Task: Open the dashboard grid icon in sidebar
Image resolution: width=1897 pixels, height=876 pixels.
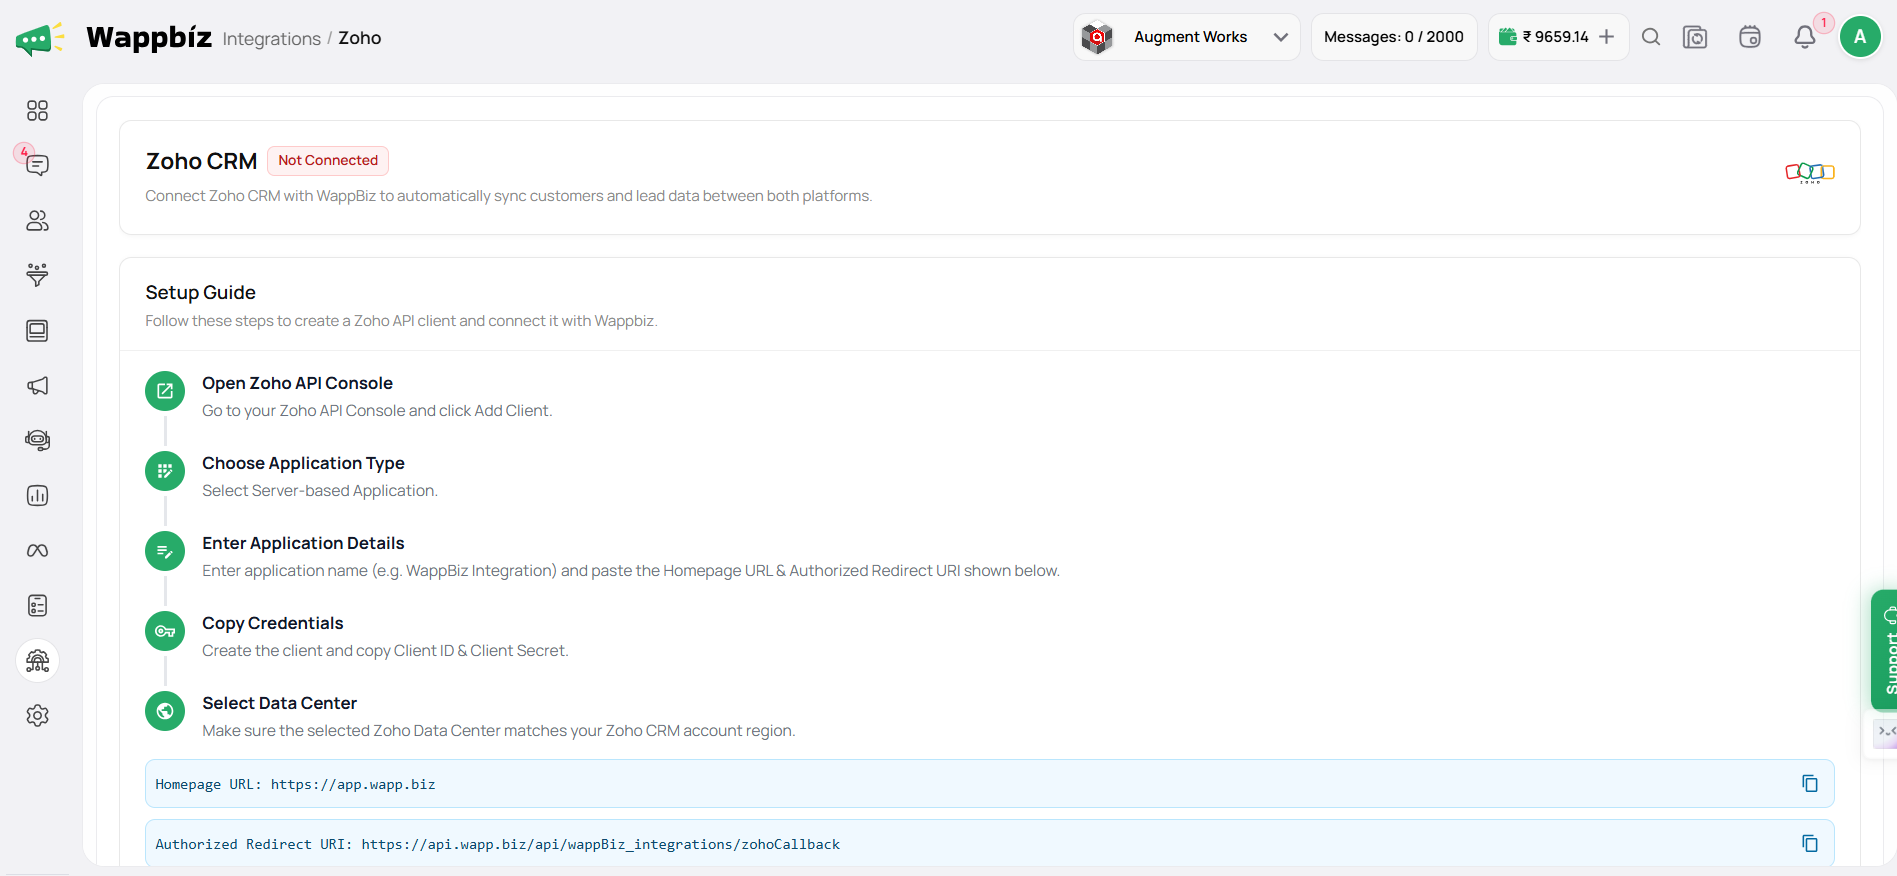Action: [37, 111]
